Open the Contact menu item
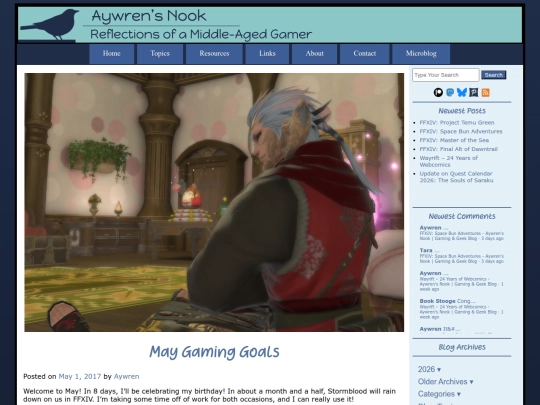The image size is (540, 405). [x=365, y=54]
